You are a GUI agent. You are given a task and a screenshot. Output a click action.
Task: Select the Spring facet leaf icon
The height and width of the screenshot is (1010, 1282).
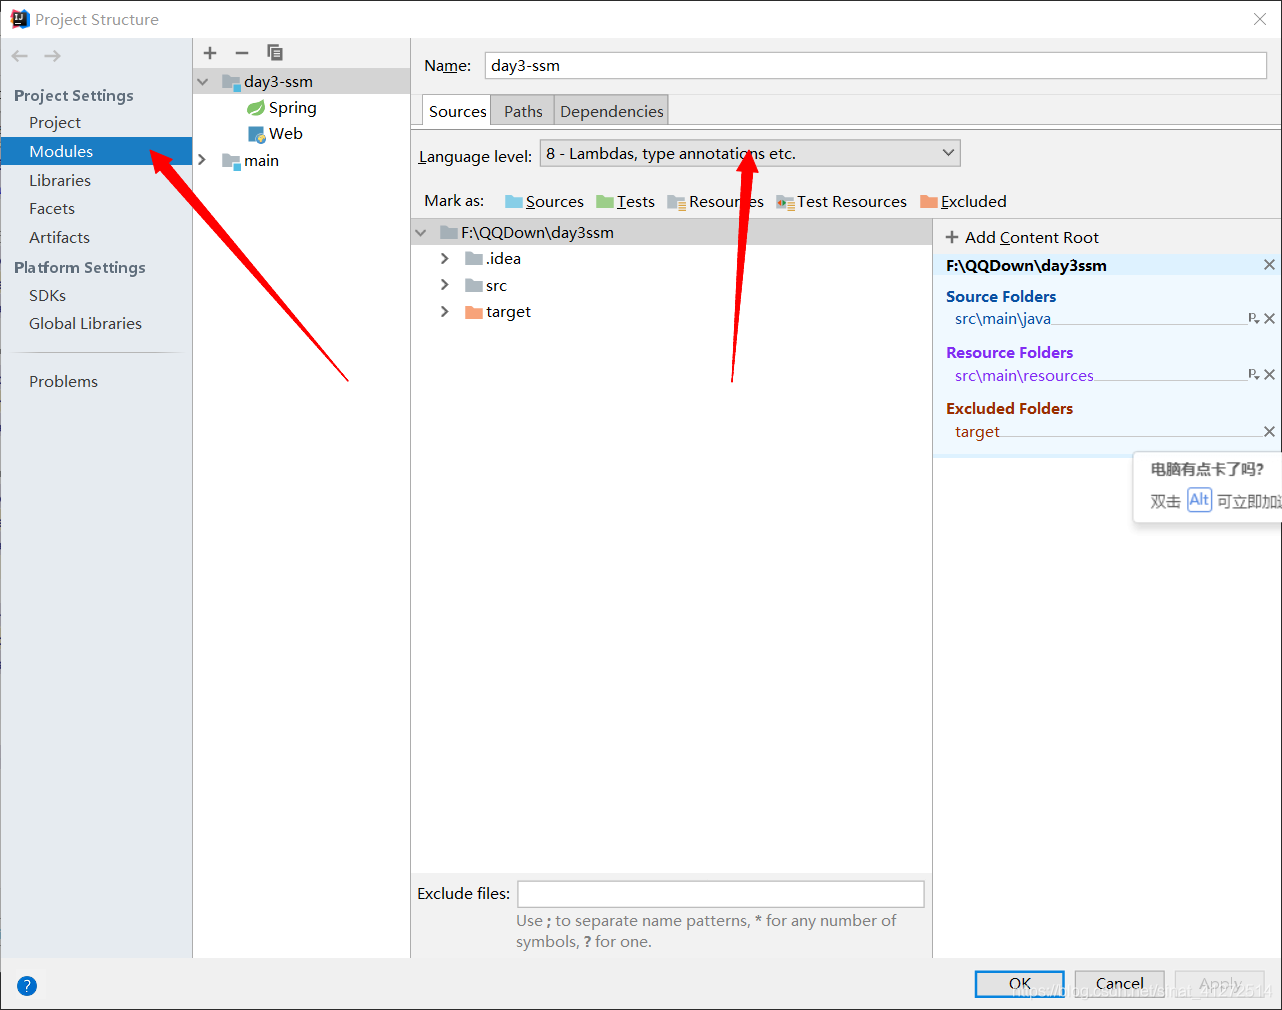(256, 108)
